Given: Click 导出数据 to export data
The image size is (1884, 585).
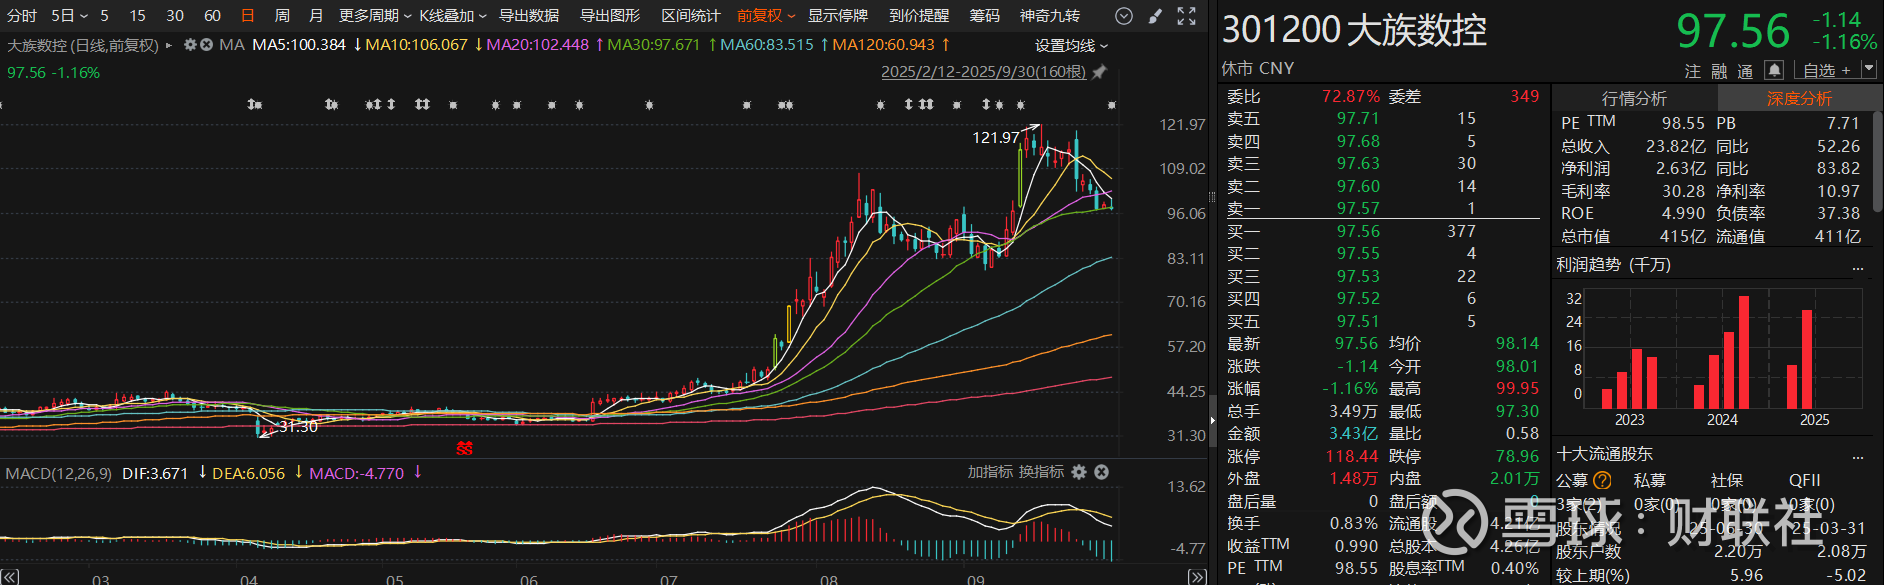Looking at the screenshot, I should point(529,16).
